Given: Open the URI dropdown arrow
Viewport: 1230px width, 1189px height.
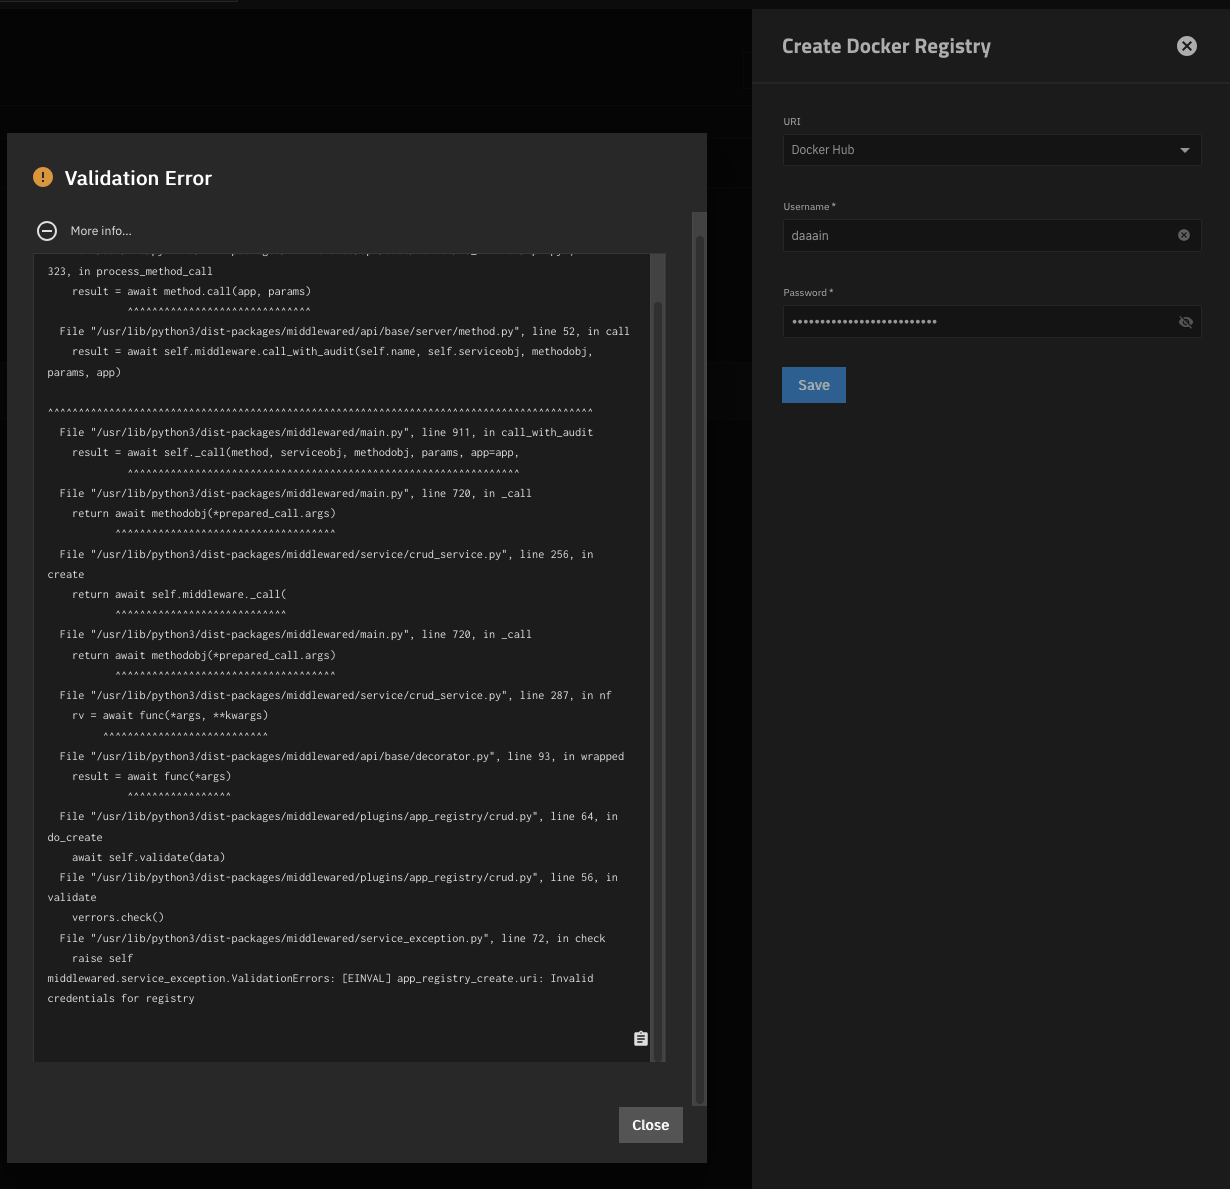Looking at the screenshot, I should (x=1184, y=150).
